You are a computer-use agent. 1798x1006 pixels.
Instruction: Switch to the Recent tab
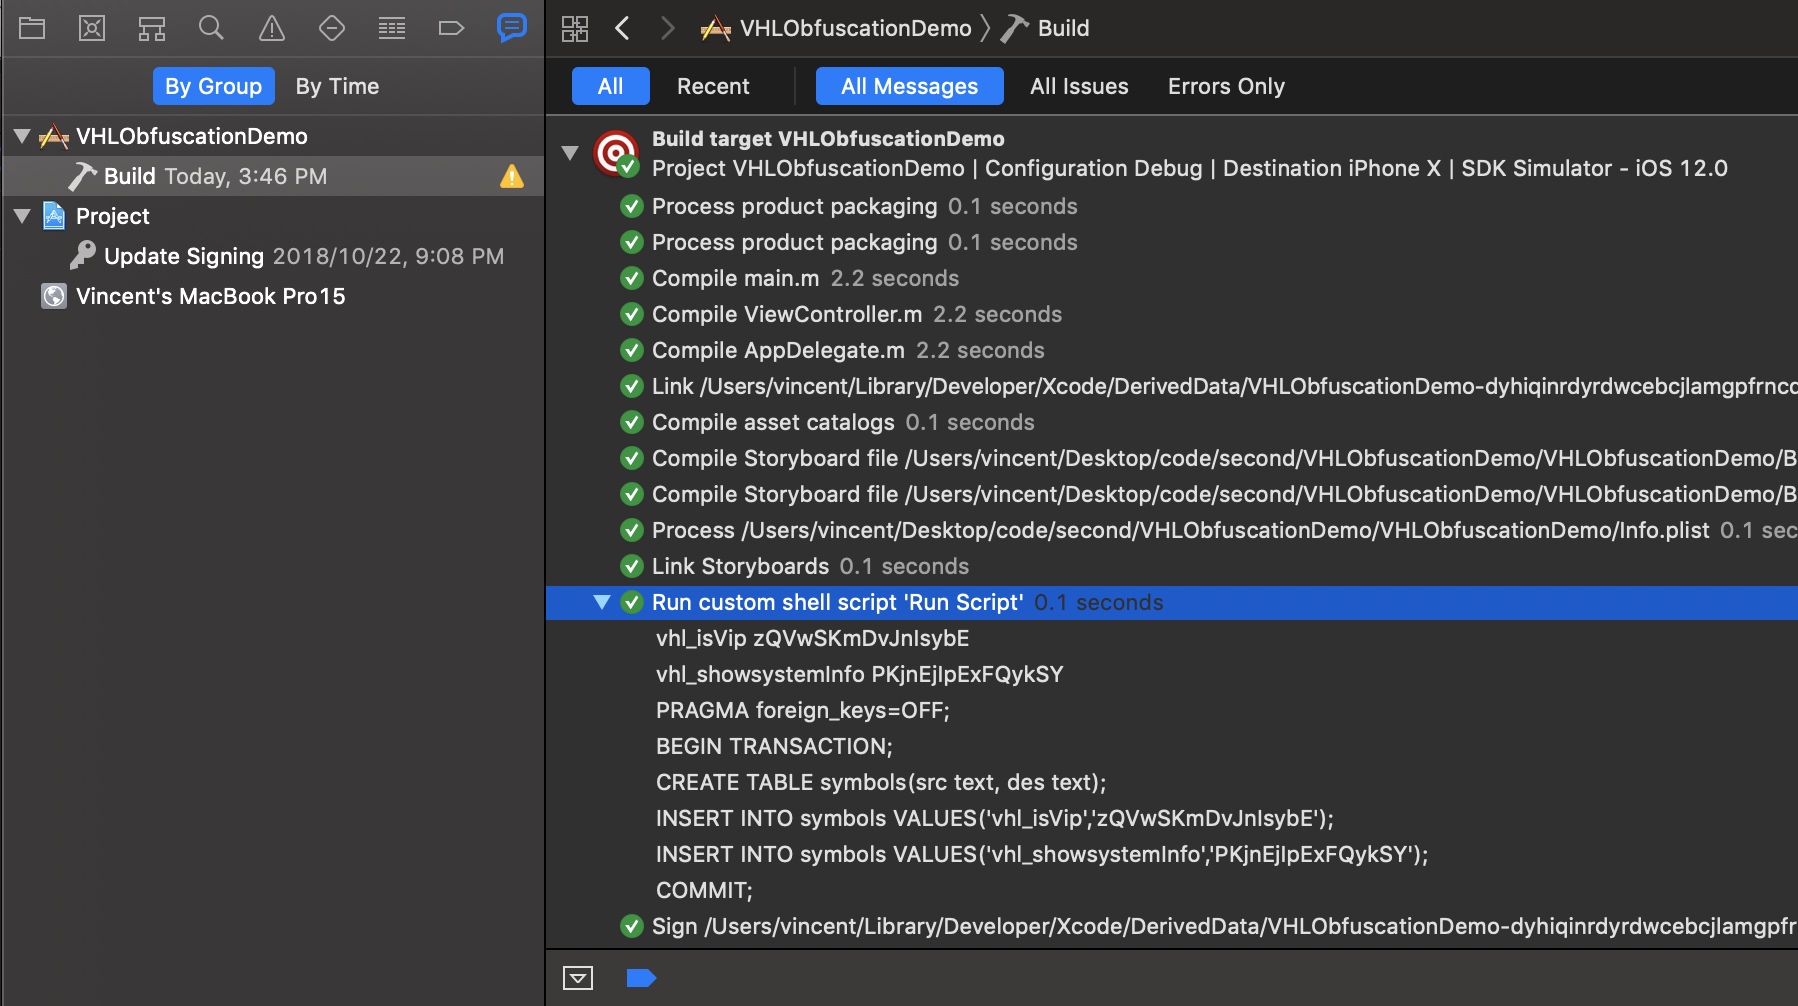click(x=713, y=86)
